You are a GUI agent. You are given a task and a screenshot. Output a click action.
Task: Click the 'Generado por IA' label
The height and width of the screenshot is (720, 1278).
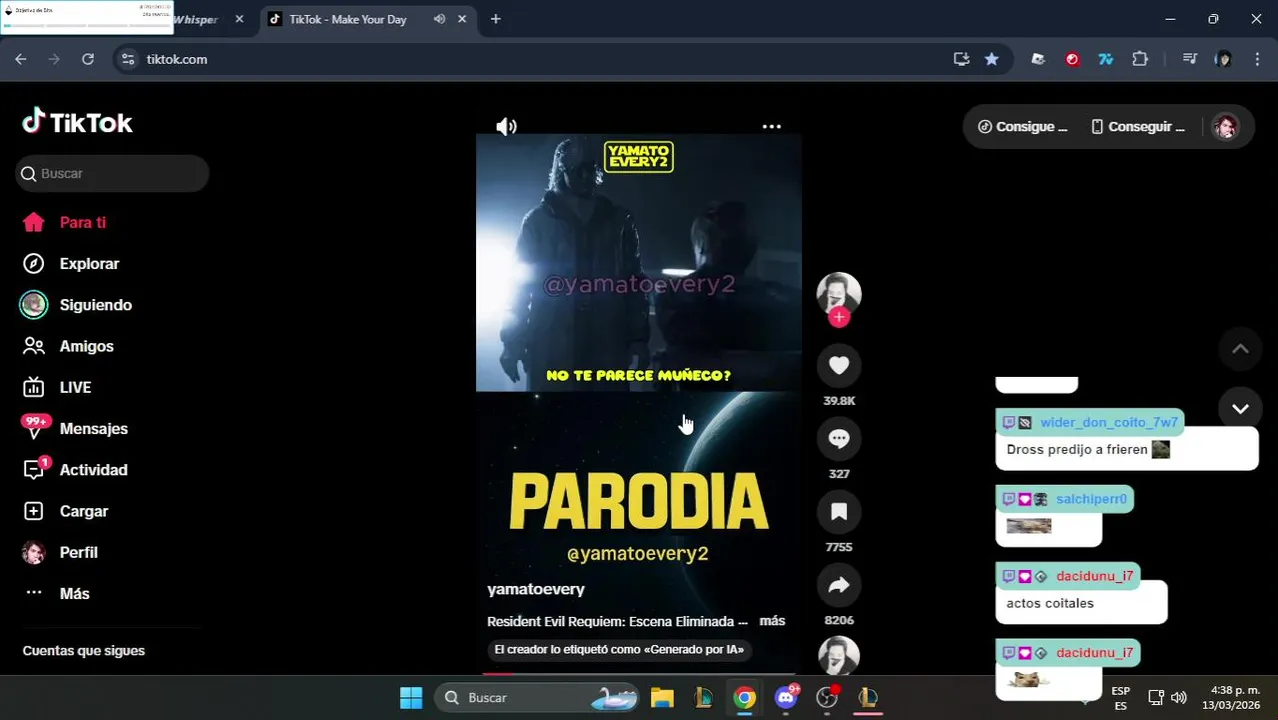point(619,650)
